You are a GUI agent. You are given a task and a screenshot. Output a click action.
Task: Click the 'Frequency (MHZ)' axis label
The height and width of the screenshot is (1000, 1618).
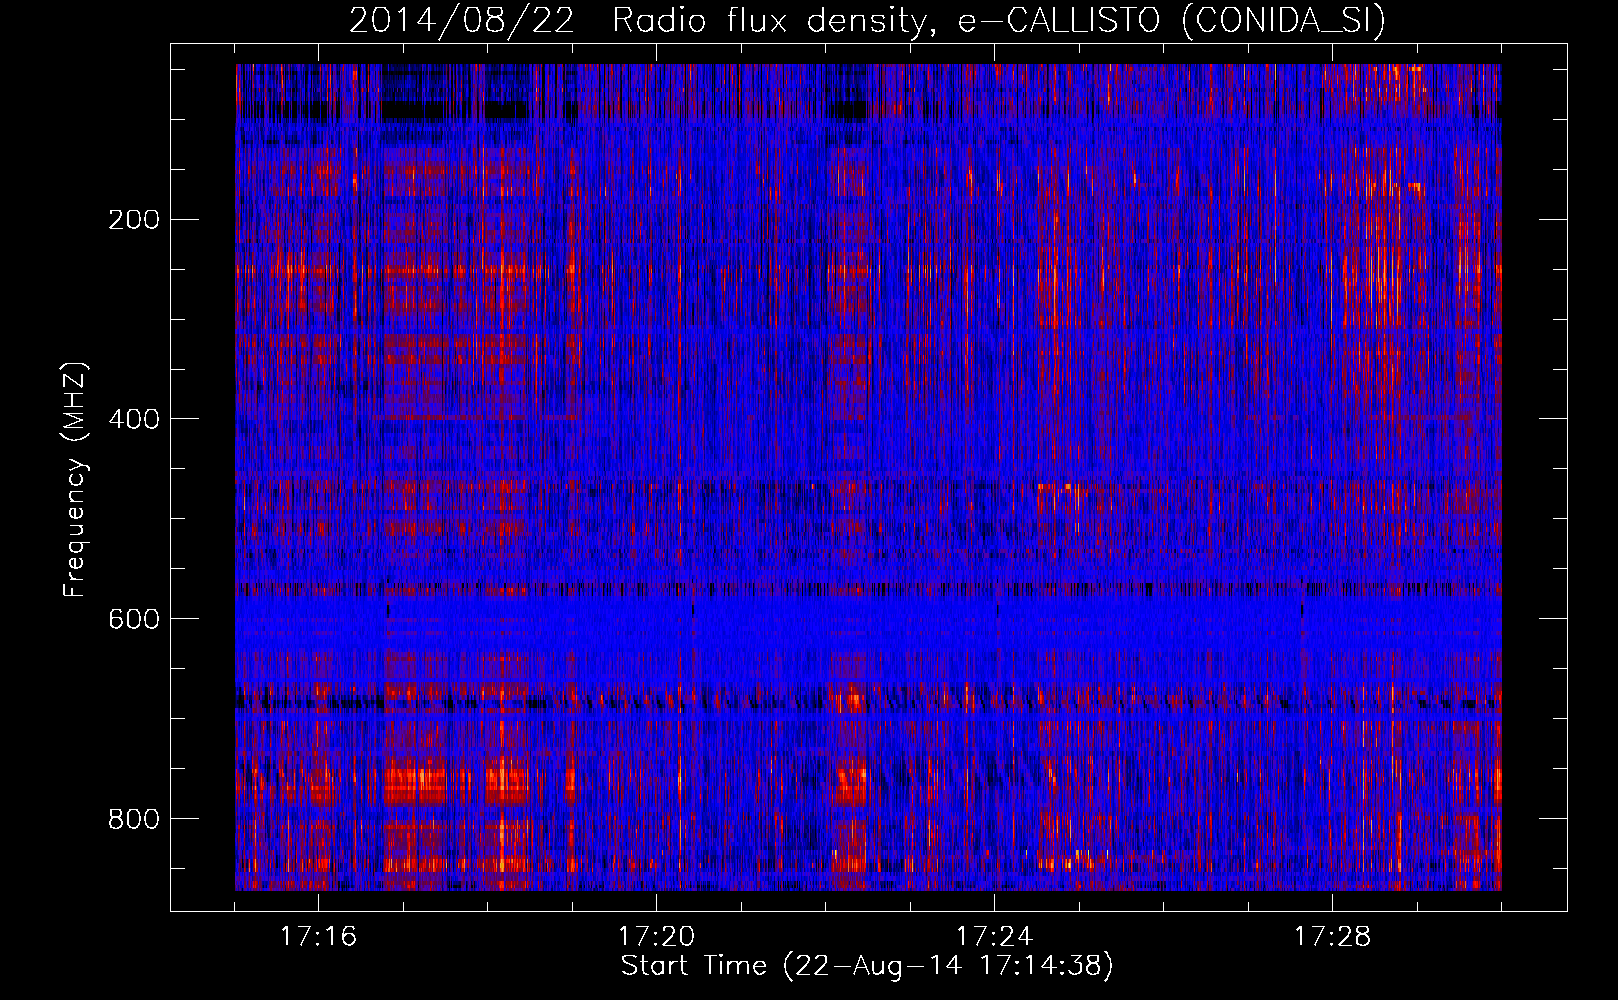coord(75,480)
